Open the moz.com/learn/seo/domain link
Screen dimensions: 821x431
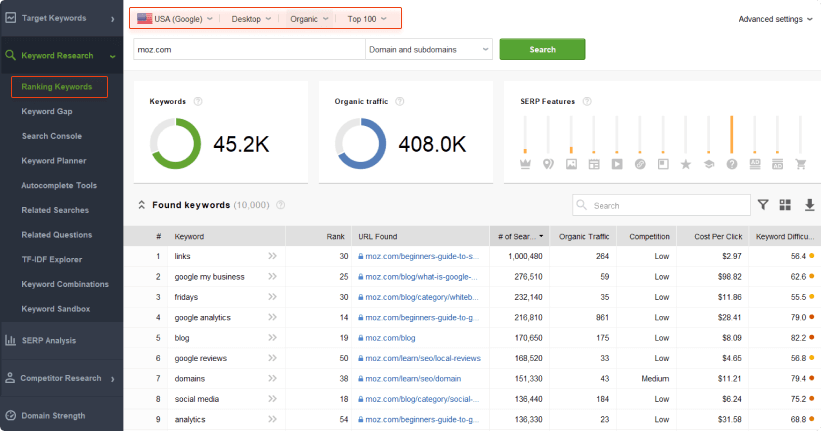coord(413,379)
